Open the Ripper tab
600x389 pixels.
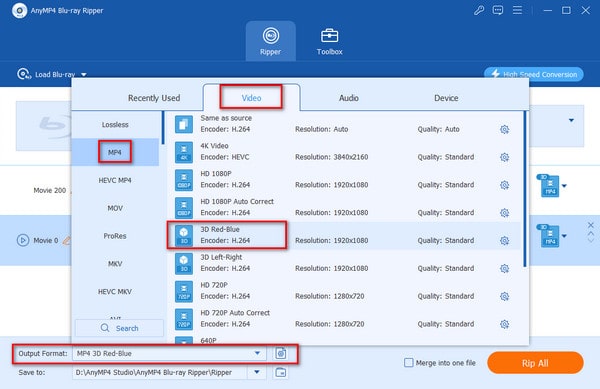tap(271, 41)
